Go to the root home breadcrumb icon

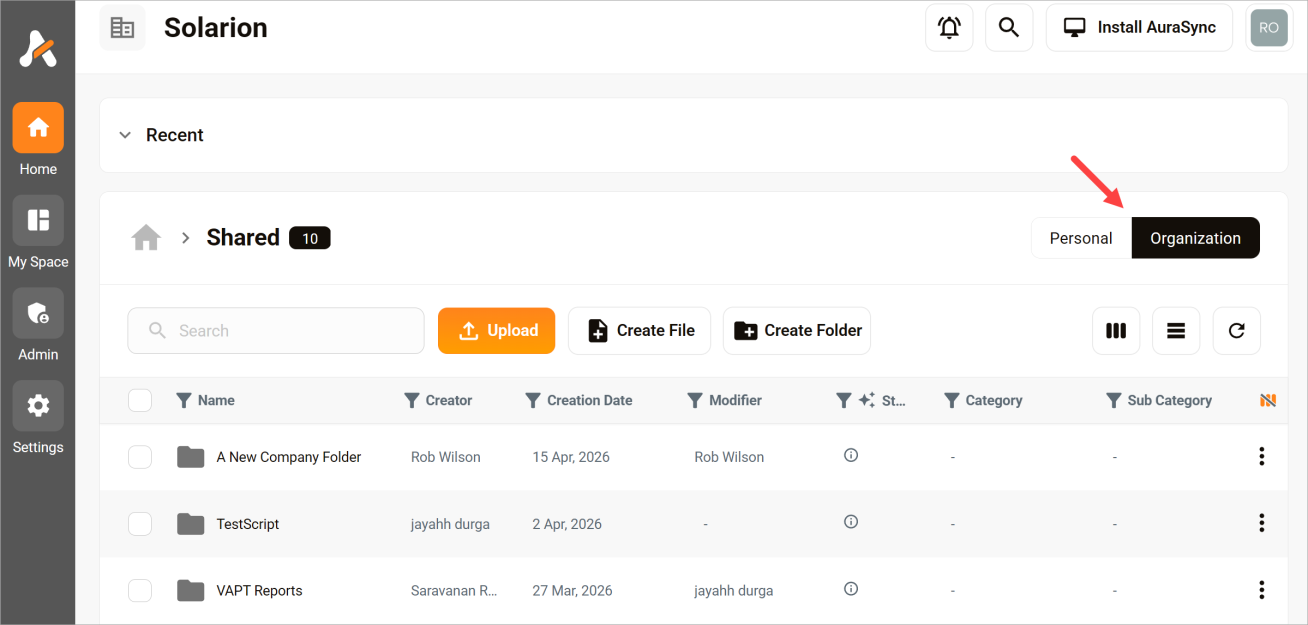pos(146,238)
